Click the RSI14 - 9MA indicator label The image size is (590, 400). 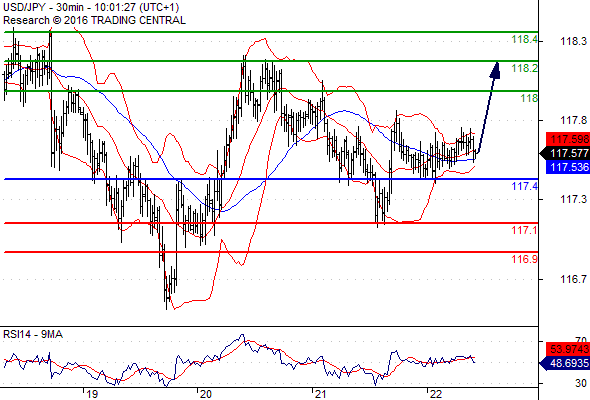click(33, 334)
